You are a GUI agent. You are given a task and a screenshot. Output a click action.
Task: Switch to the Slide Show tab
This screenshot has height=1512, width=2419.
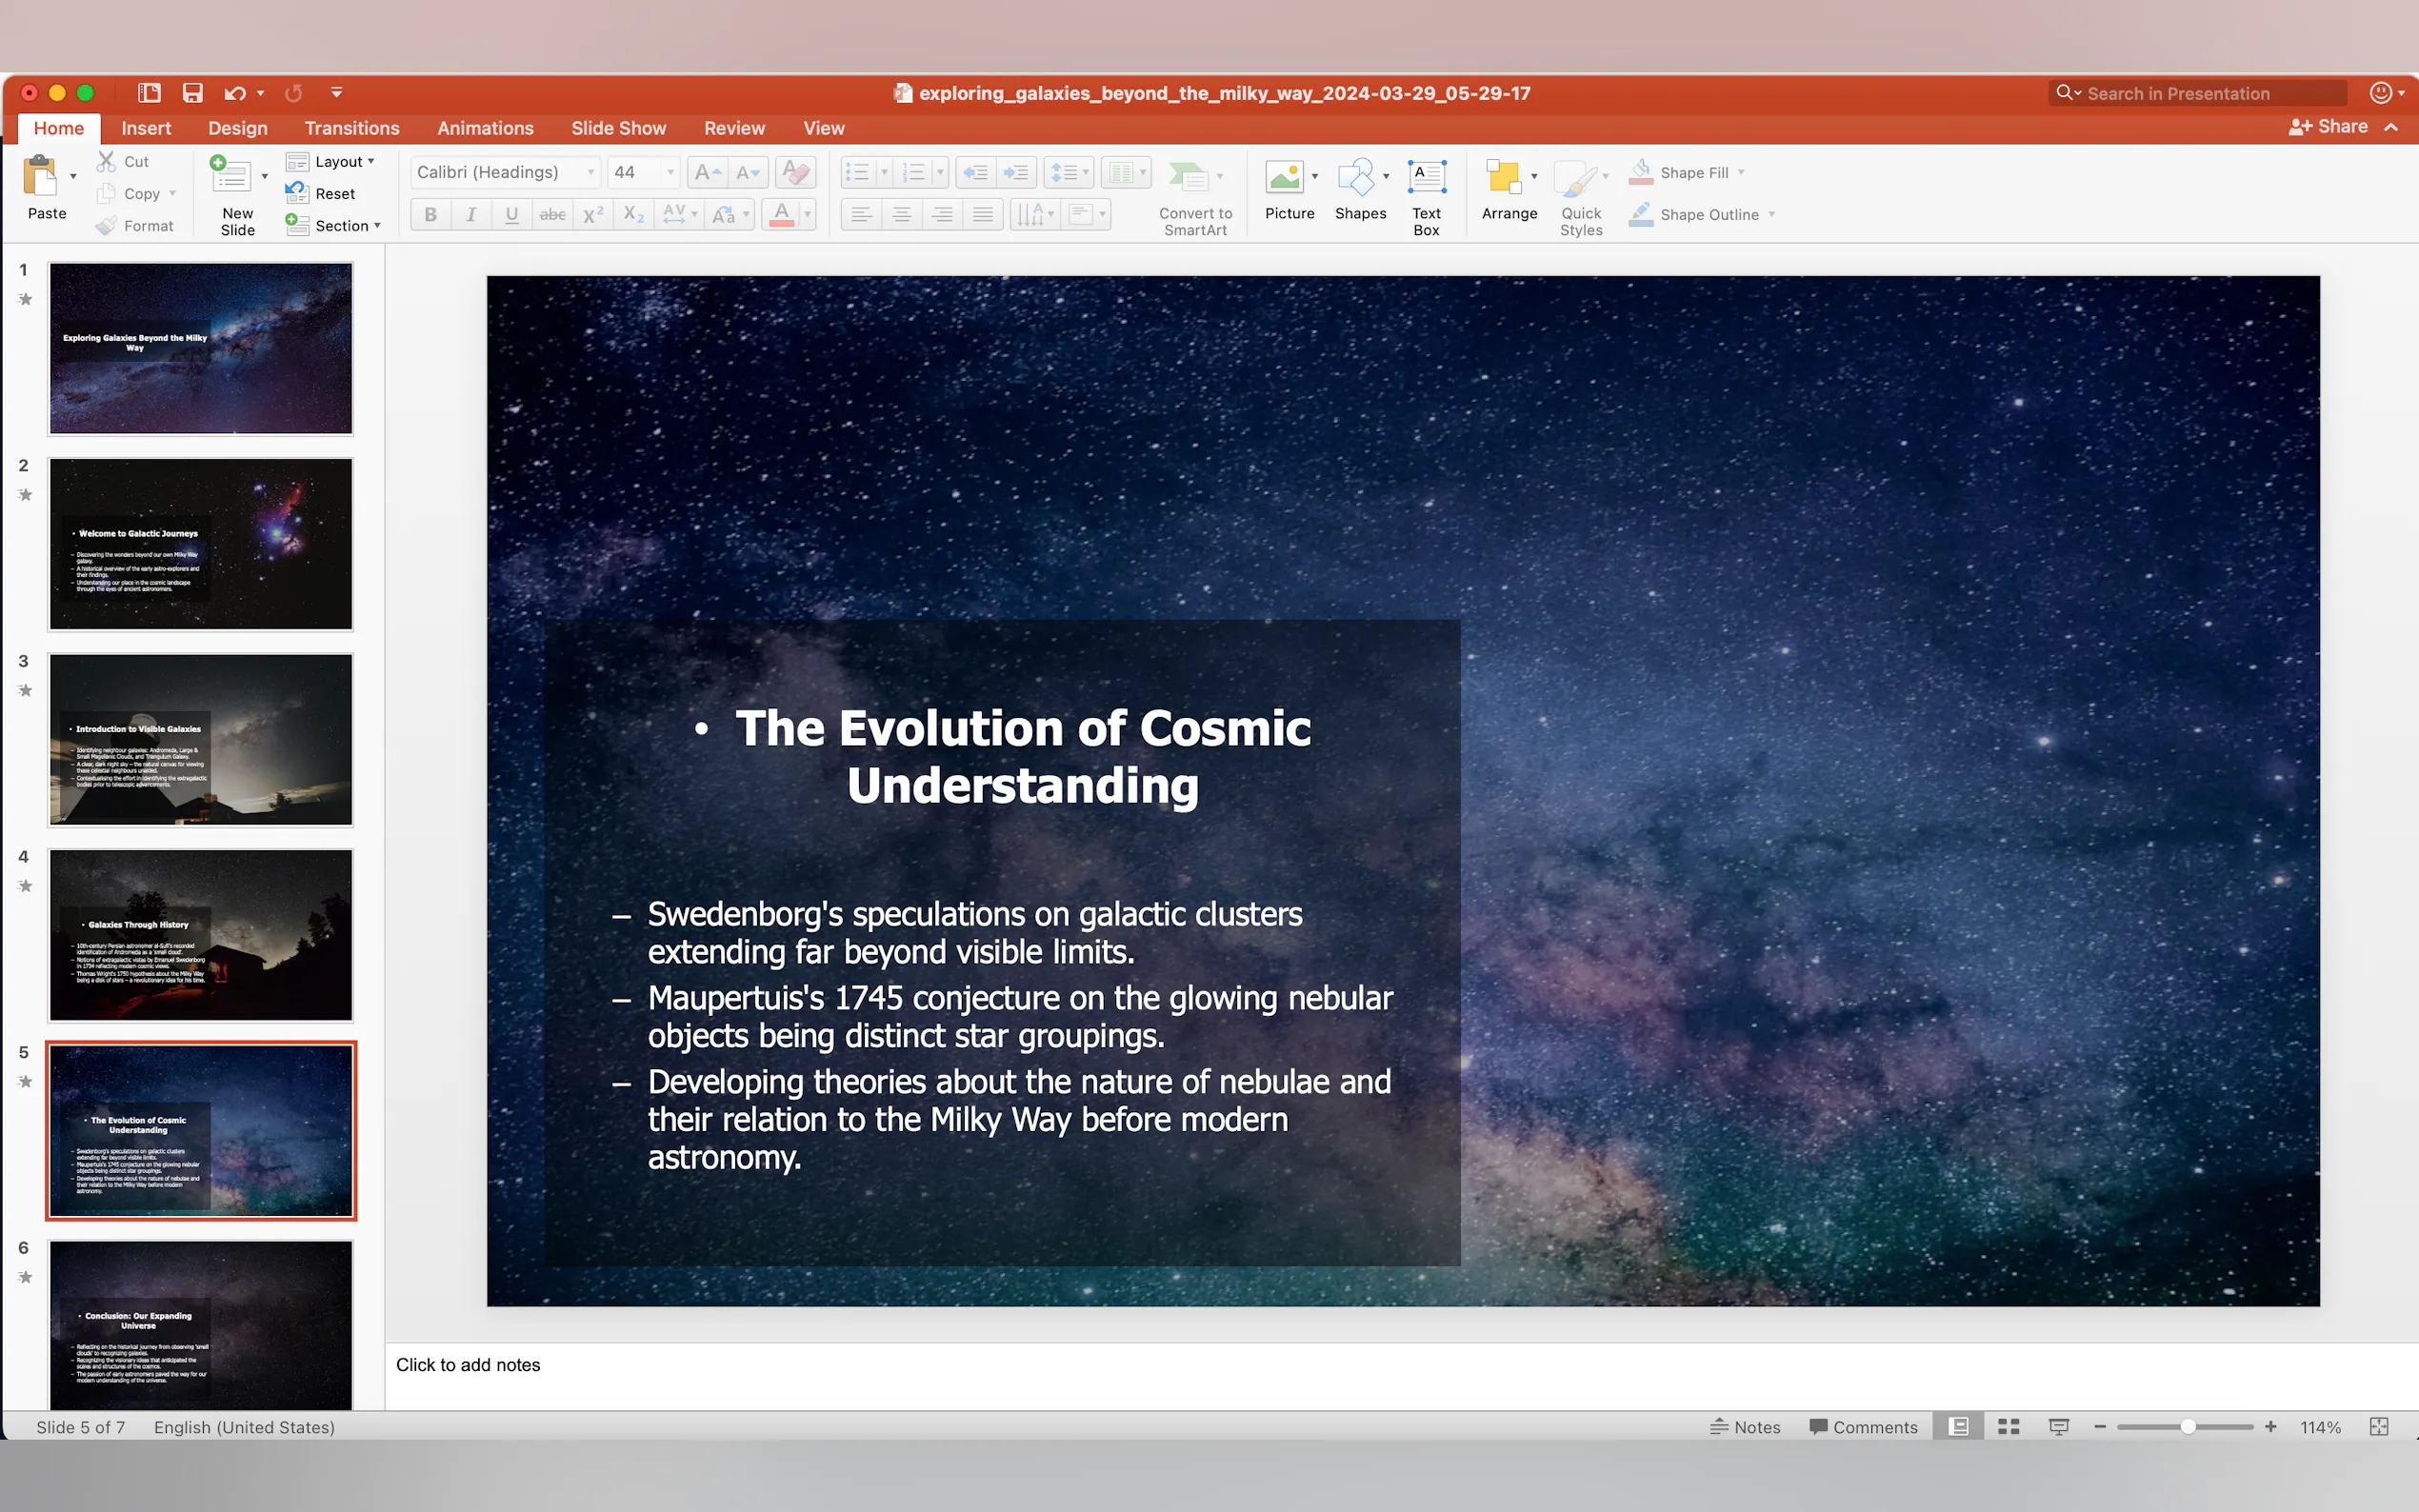point(618,128)
